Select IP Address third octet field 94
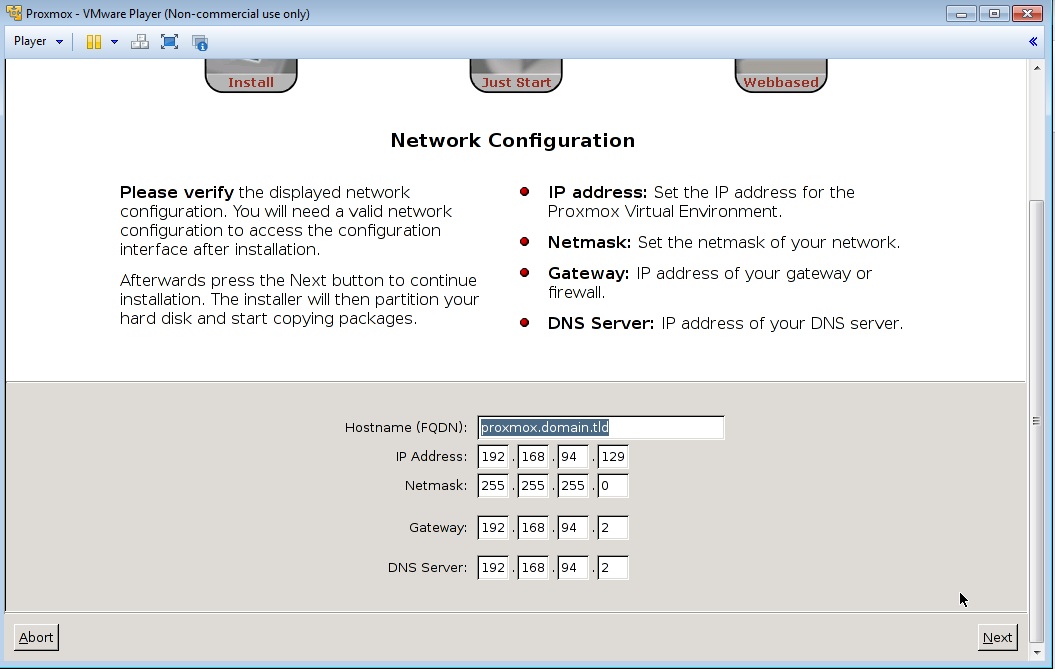Image resolution: width=1055 pixels, height=669 pixels. (573, 456)
